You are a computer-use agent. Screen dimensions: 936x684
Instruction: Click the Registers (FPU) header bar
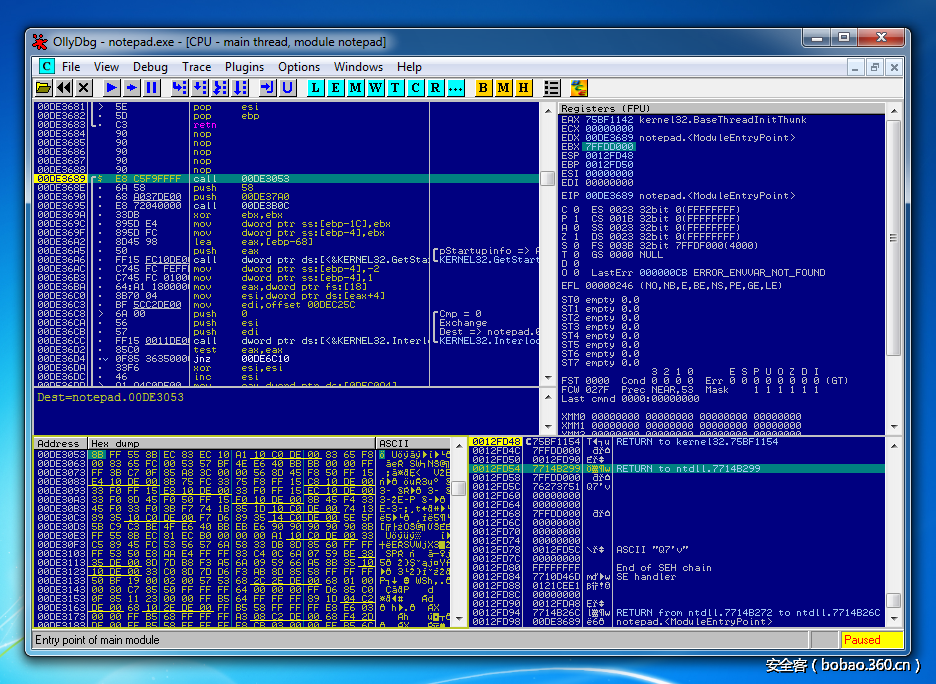tap(720, 108)
